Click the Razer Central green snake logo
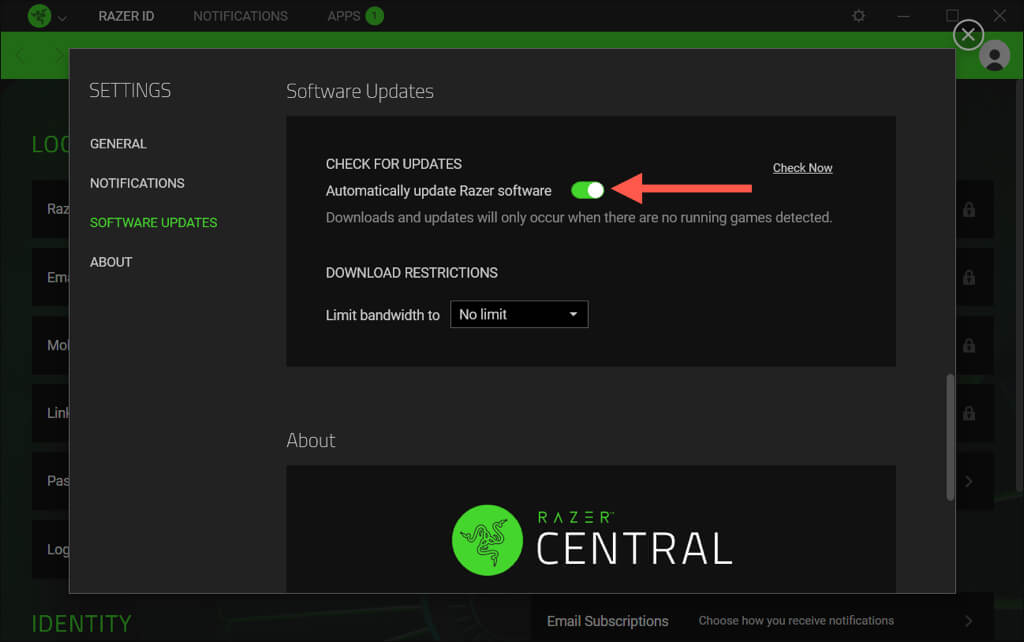Viewport: 1024px width, 642px height. coord(487,540)
